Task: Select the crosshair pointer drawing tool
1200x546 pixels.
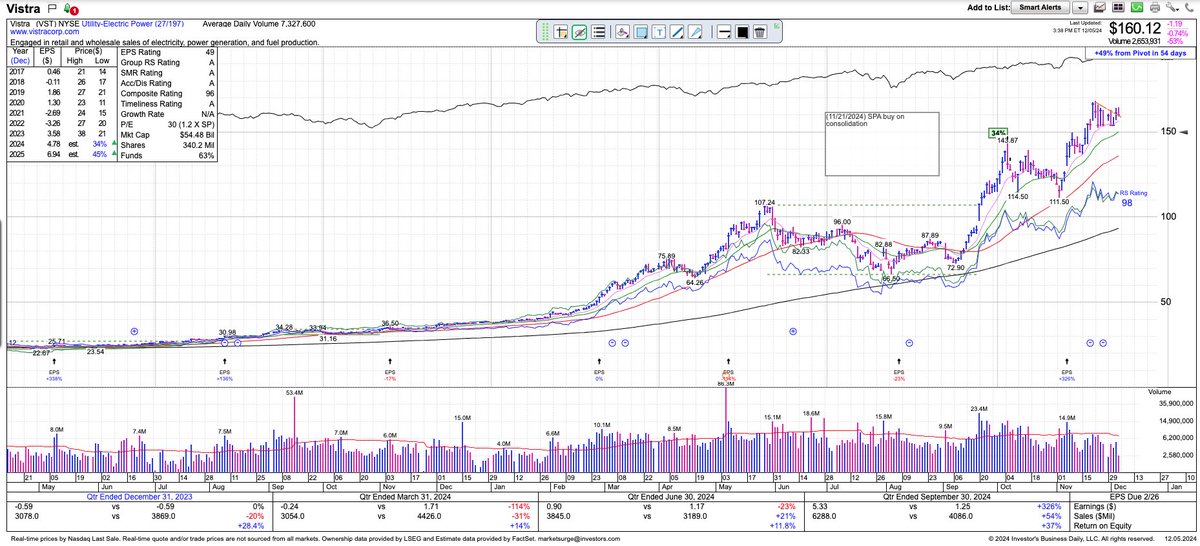Action: pyautogui.click(x=560, y=32)
